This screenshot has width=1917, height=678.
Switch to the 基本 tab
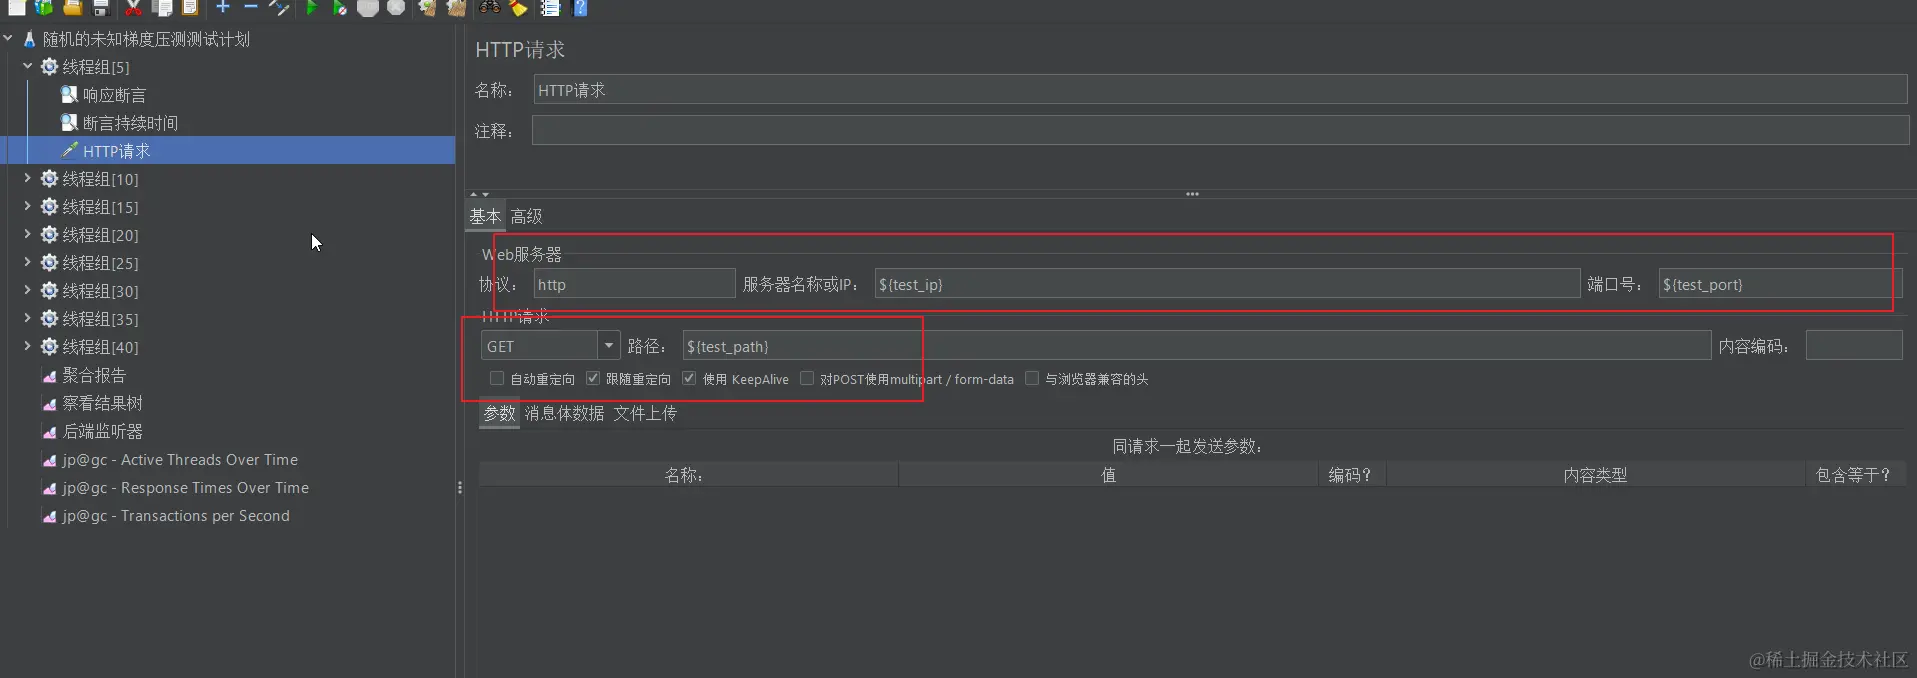(485, 216)
